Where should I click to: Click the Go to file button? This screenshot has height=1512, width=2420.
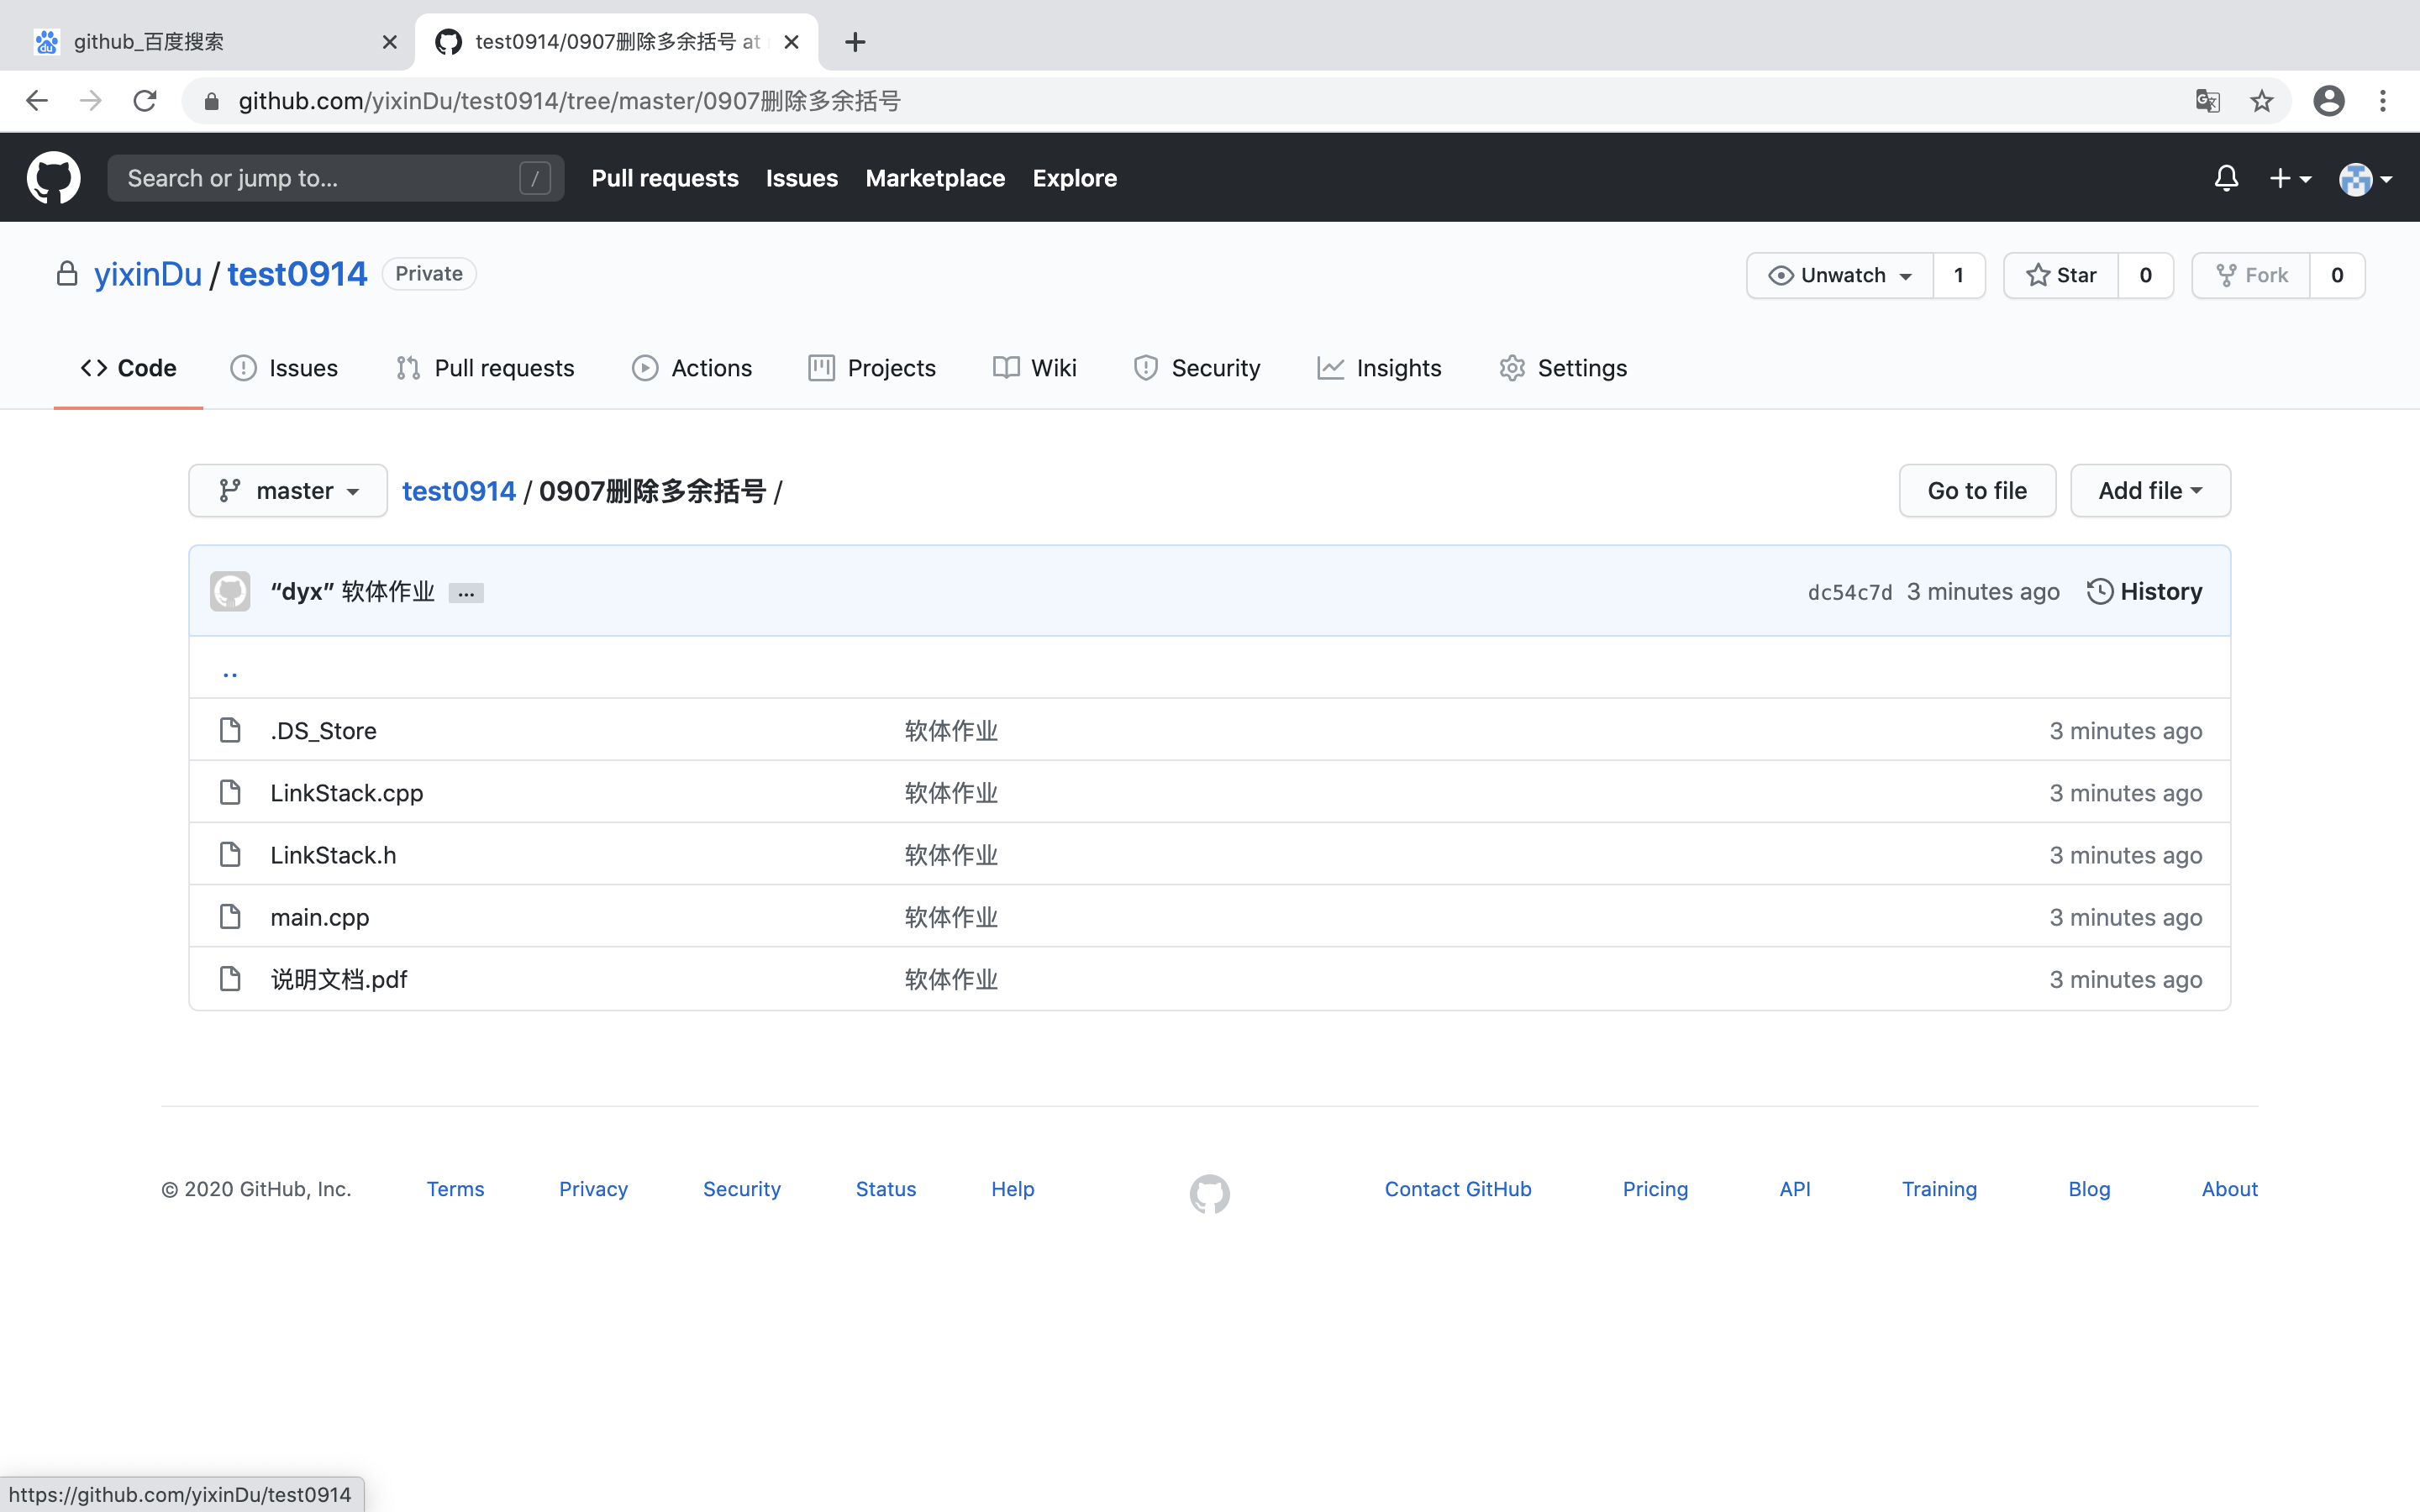1976,490
